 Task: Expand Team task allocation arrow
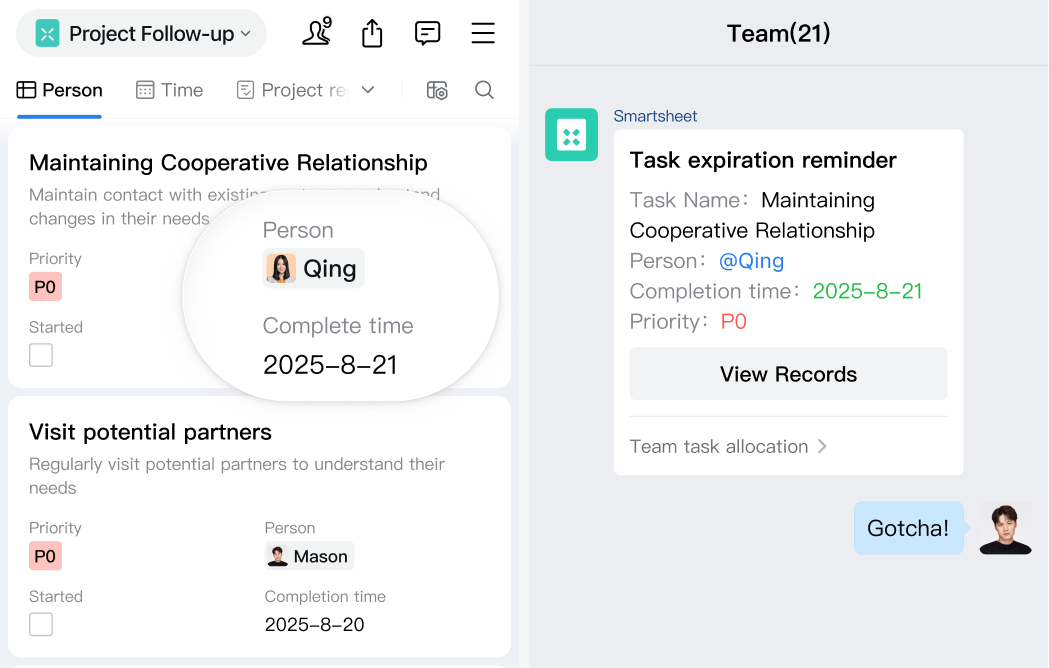coord(822,446)
